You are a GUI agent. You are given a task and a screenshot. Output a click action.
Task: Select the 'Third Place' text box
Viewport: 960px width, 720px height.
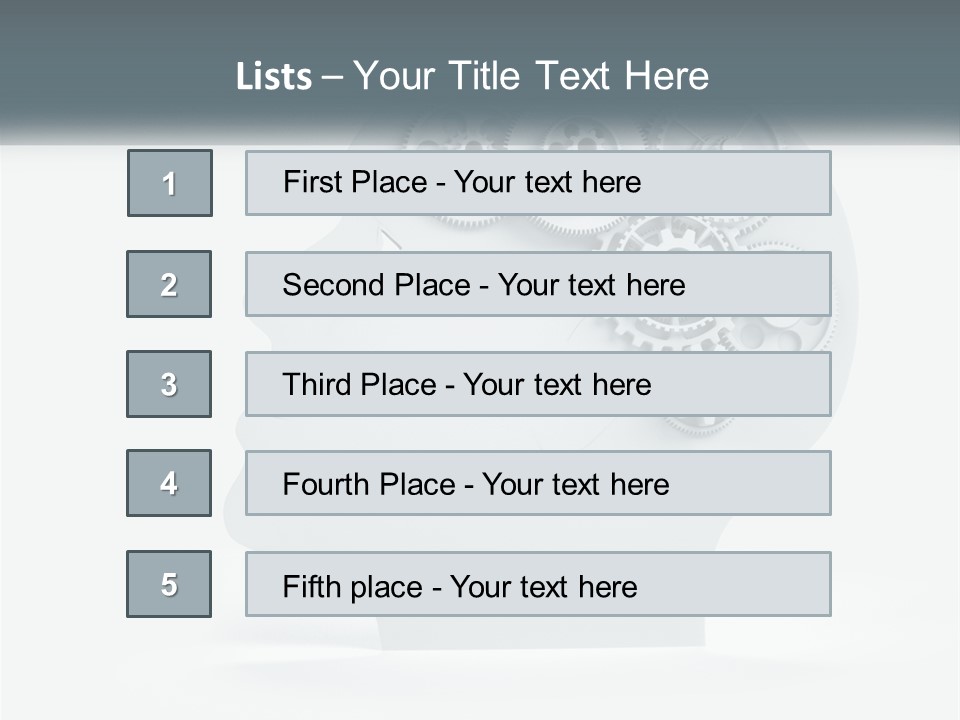point(538,384)
